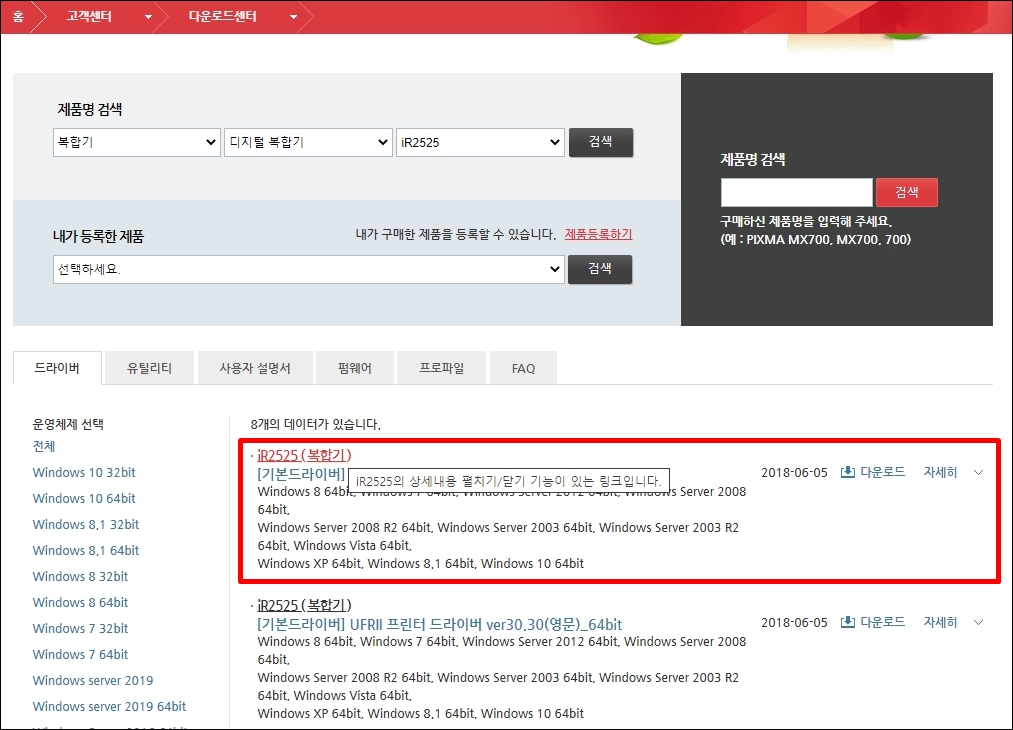Open the iR2525 model dropdown

coord(480,142)
